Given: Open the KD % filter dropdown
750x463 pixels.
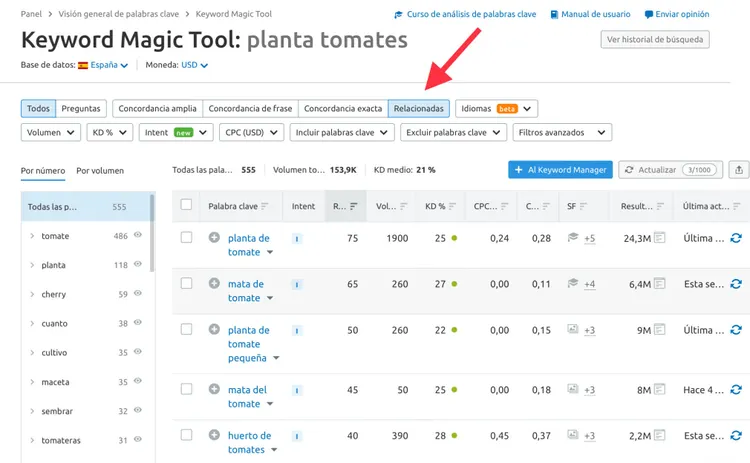Looking at the screenshot, I should tap(110, 132).
